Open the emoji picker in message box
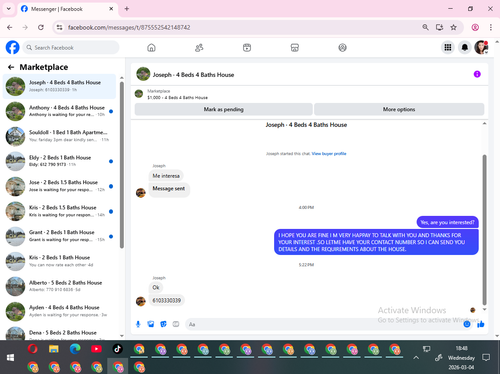 (x=467, y=324)
